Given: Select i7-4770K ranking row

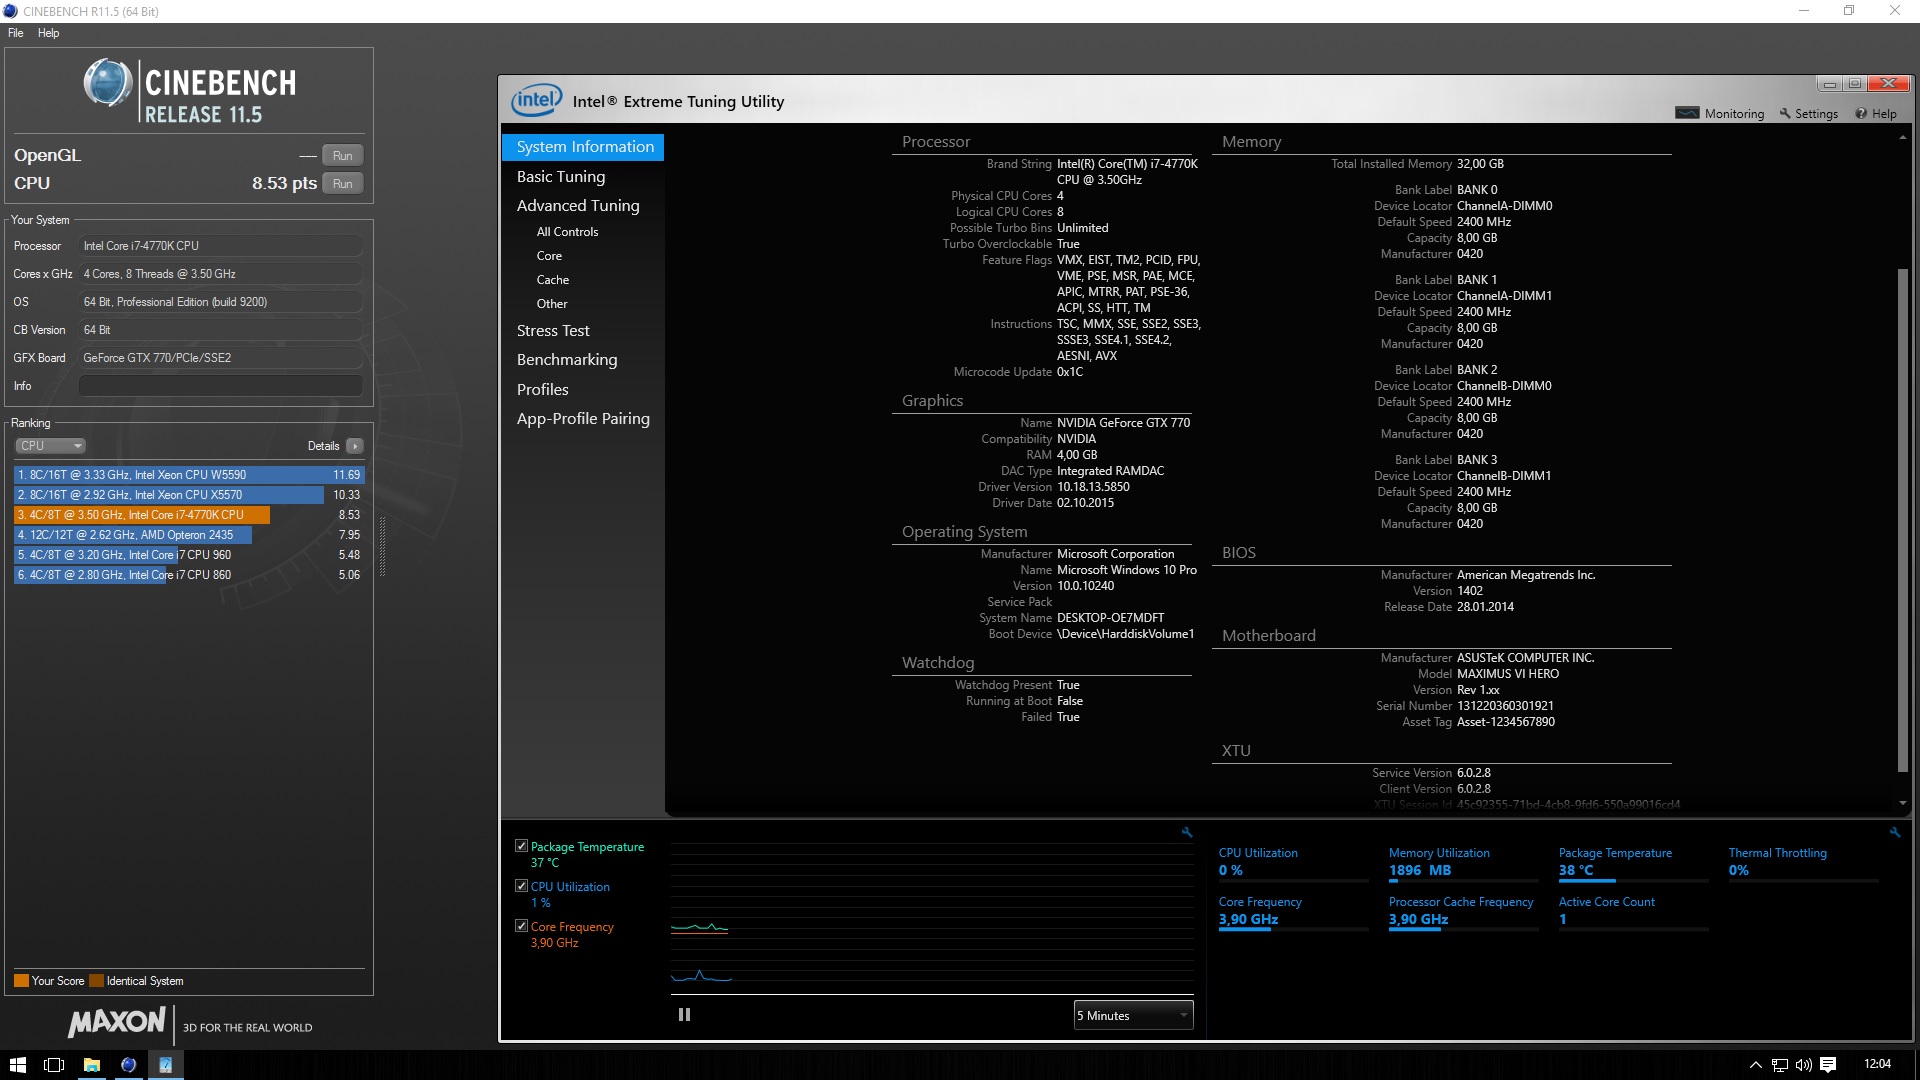Looking at the screenshot, I should [x=189, y=515].
